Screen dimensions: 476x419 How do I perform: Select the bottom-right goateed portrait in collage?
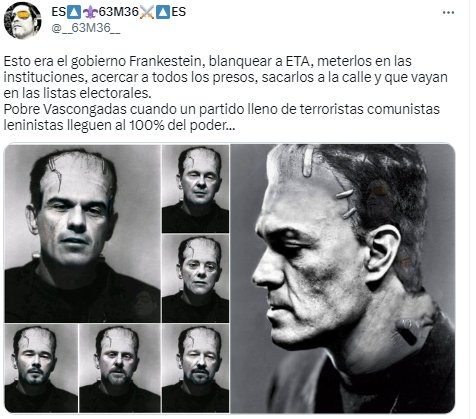[x=195, y=368]
